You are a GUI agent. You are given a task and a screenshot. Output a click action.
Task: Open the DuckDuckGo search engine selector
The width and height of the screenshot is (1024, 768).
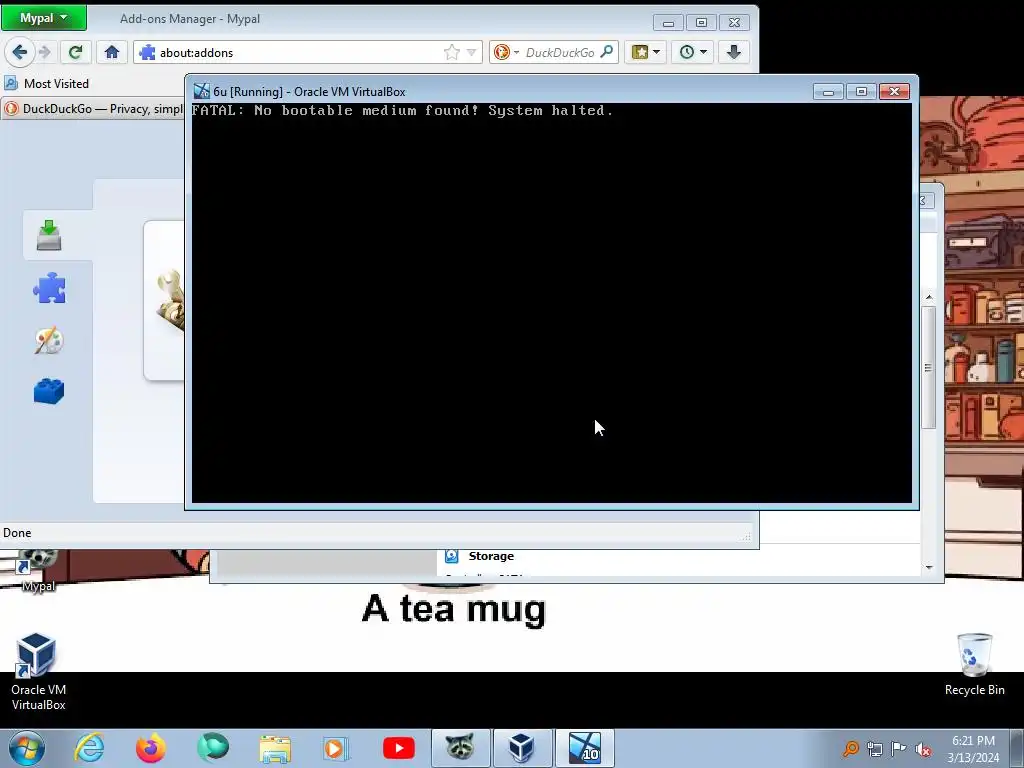507,52
